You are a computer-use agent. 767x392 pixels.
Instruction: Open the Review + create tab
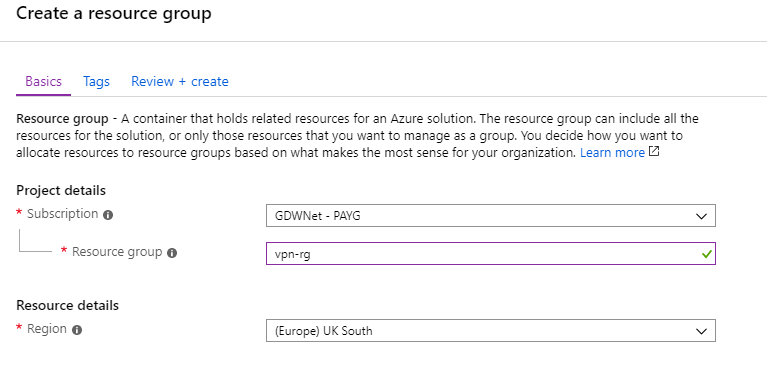180,81
